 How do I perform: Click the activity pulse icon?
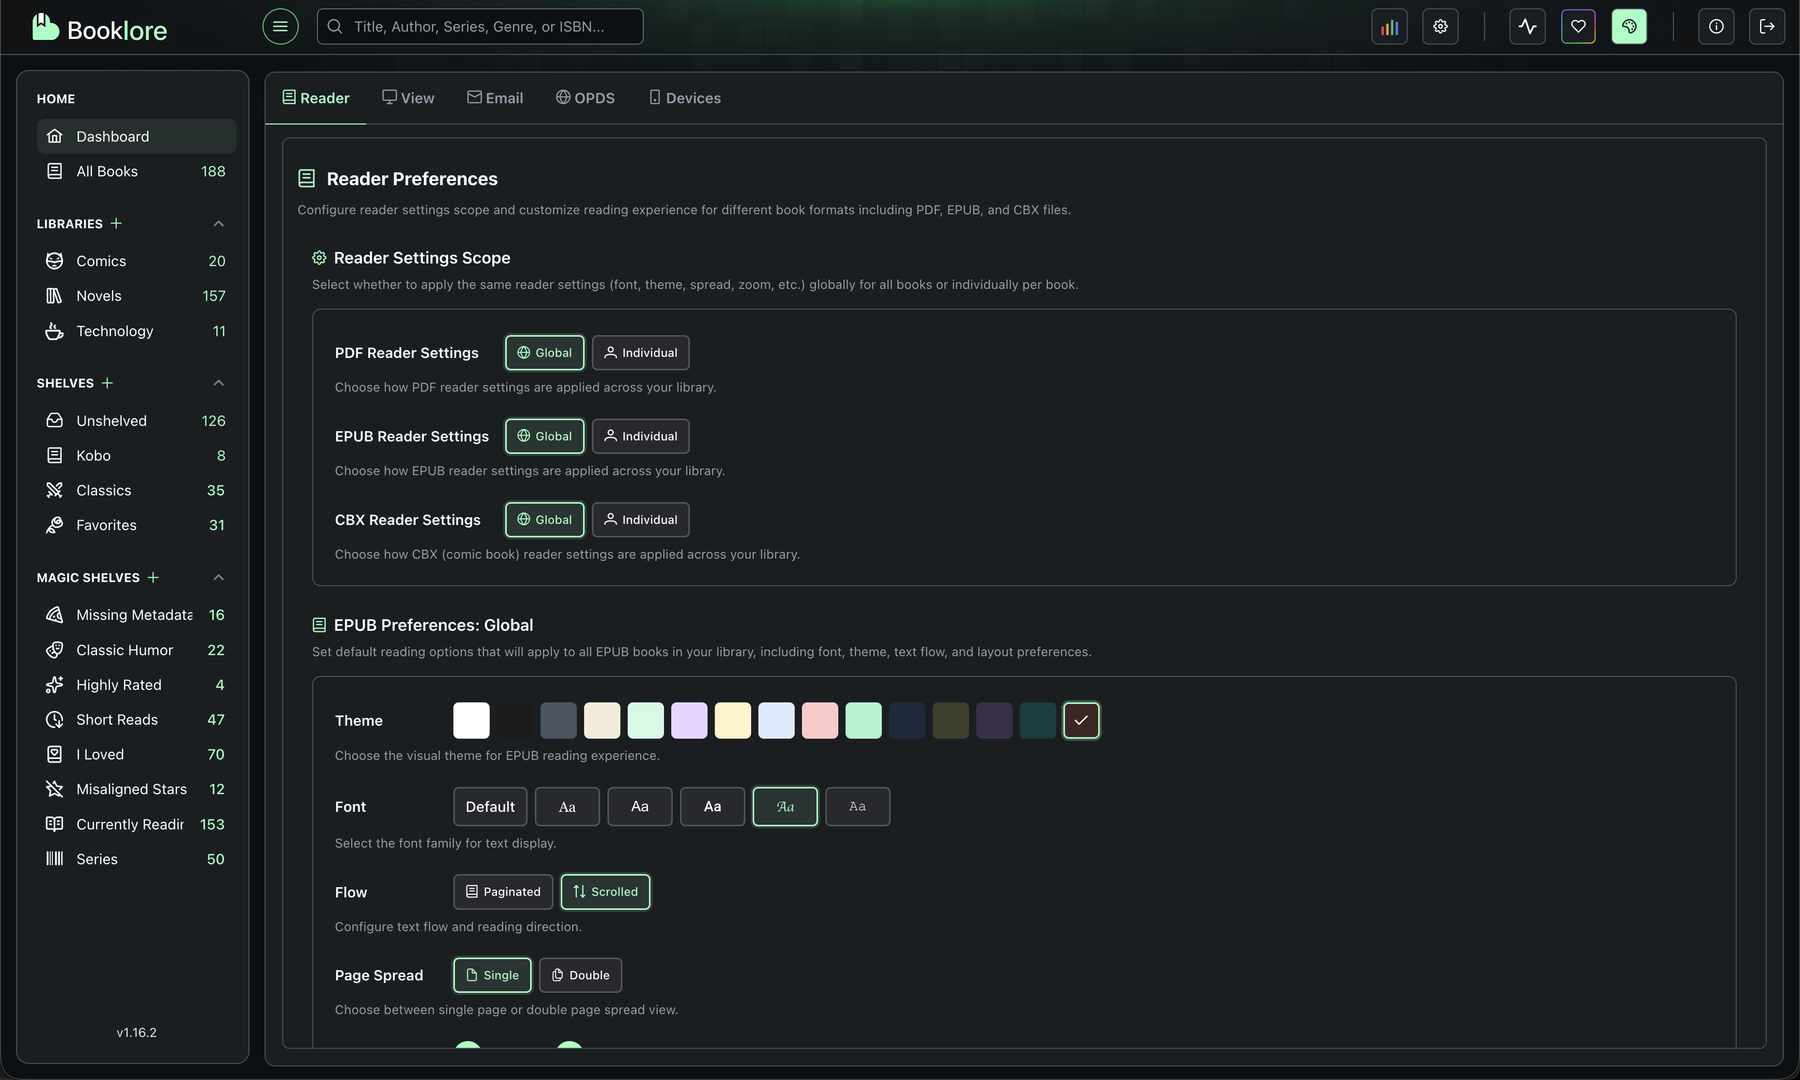click(x=1527, y=26)
